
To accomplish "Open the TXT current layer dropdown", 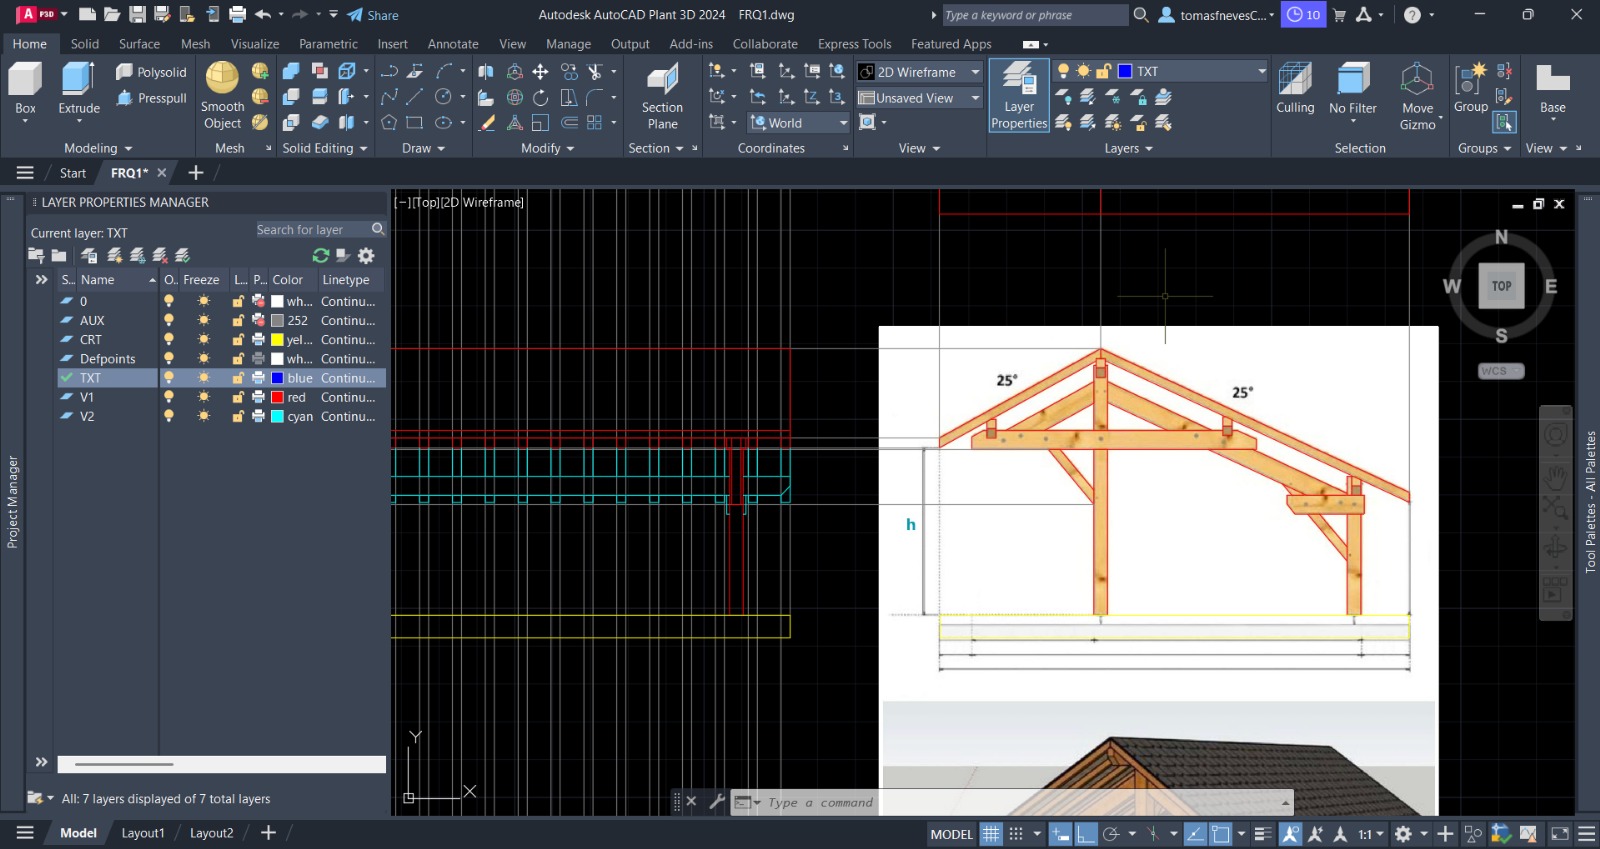I will tap(1261, 72).
